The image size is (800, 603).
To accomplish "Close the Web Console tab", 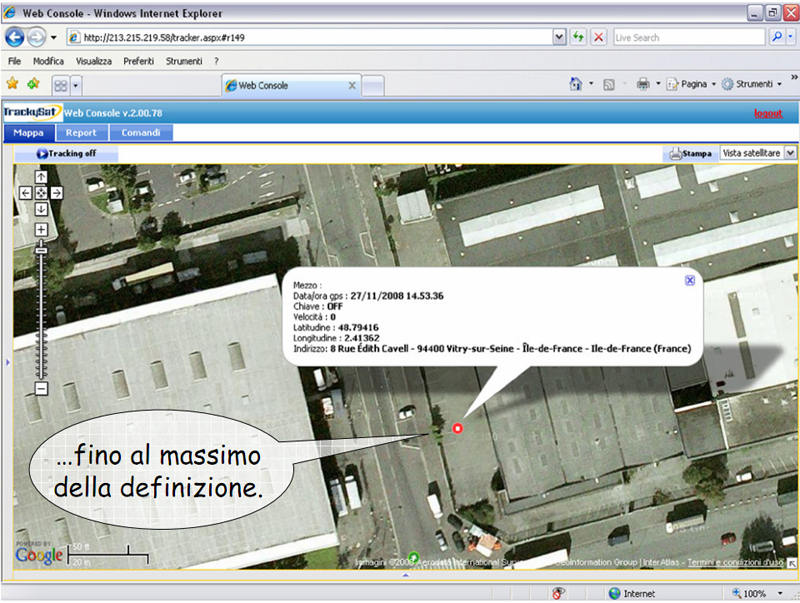I will coord(352,86).
